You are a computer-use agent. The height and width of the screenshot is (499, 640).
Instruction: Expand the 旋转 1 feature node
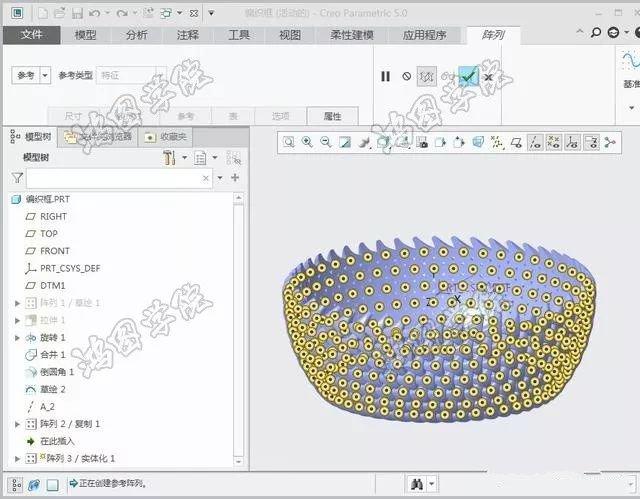tap(17, 338)
